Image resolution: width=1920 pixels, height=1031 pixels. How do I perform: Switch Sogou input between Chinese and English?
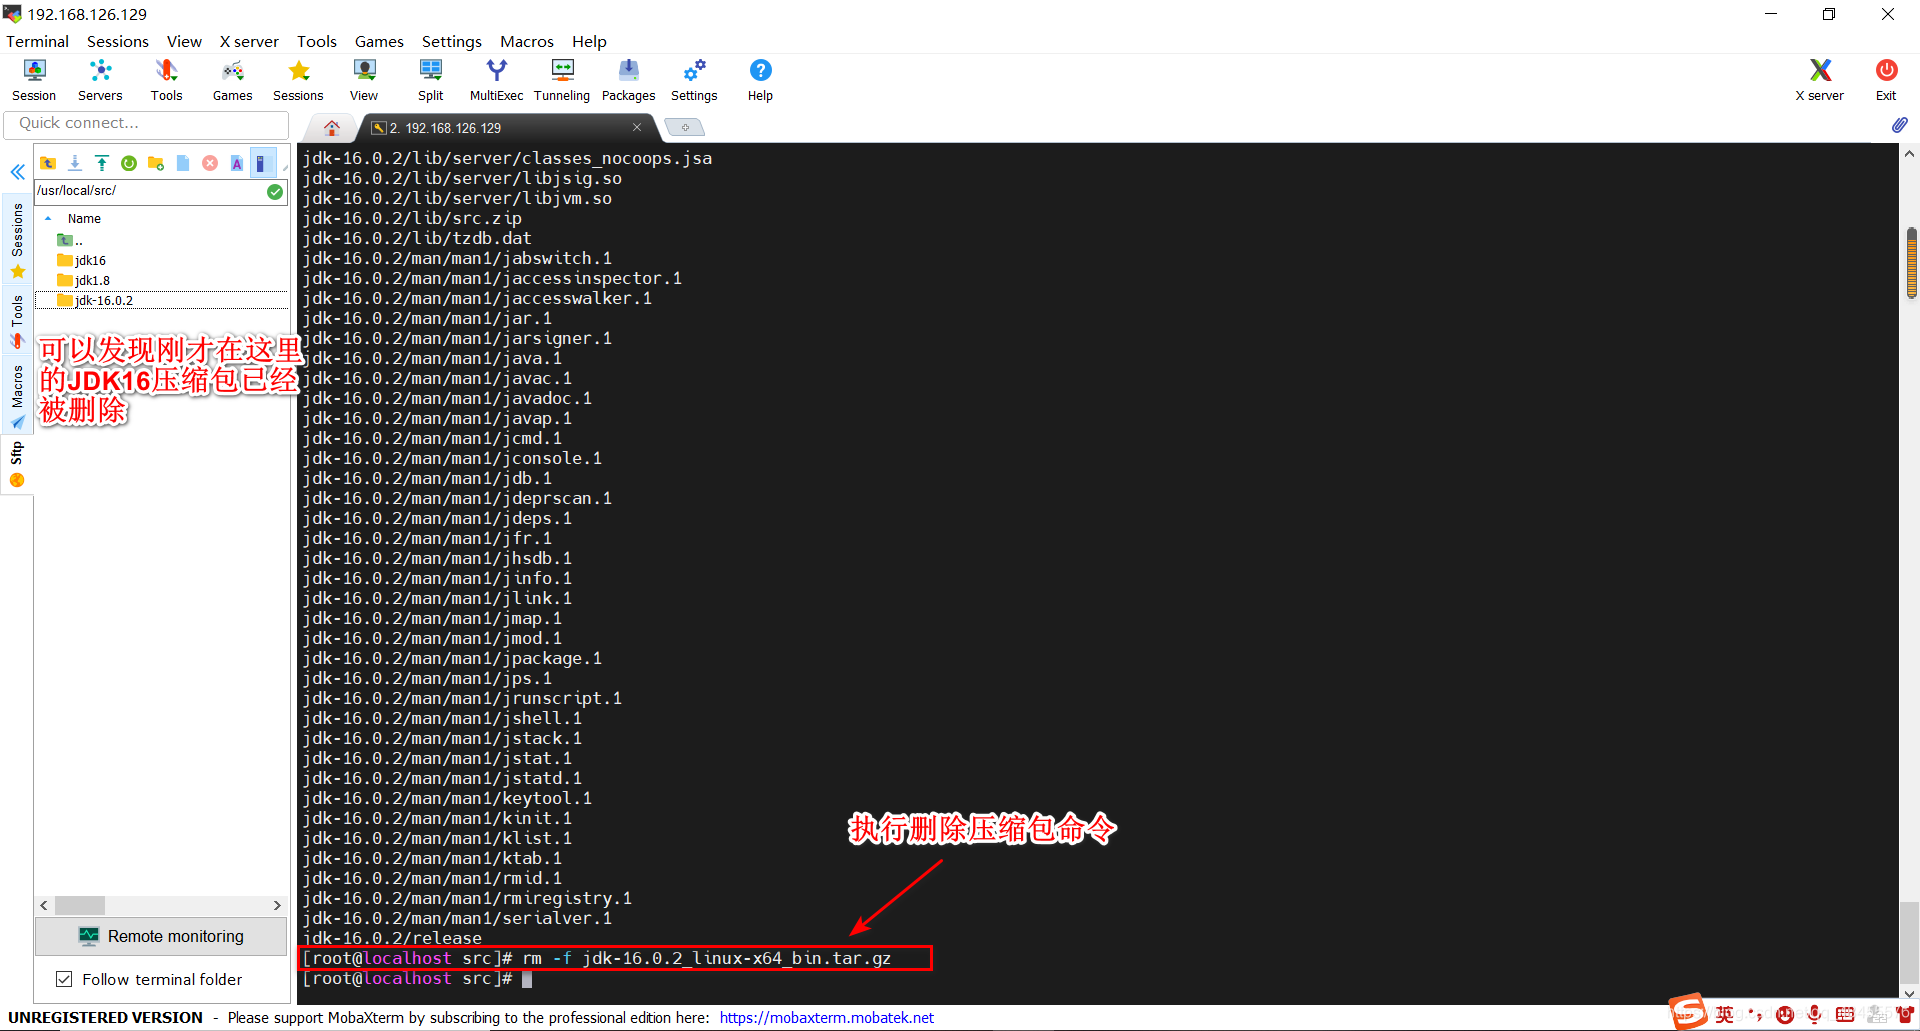tap(1724, 1015)
